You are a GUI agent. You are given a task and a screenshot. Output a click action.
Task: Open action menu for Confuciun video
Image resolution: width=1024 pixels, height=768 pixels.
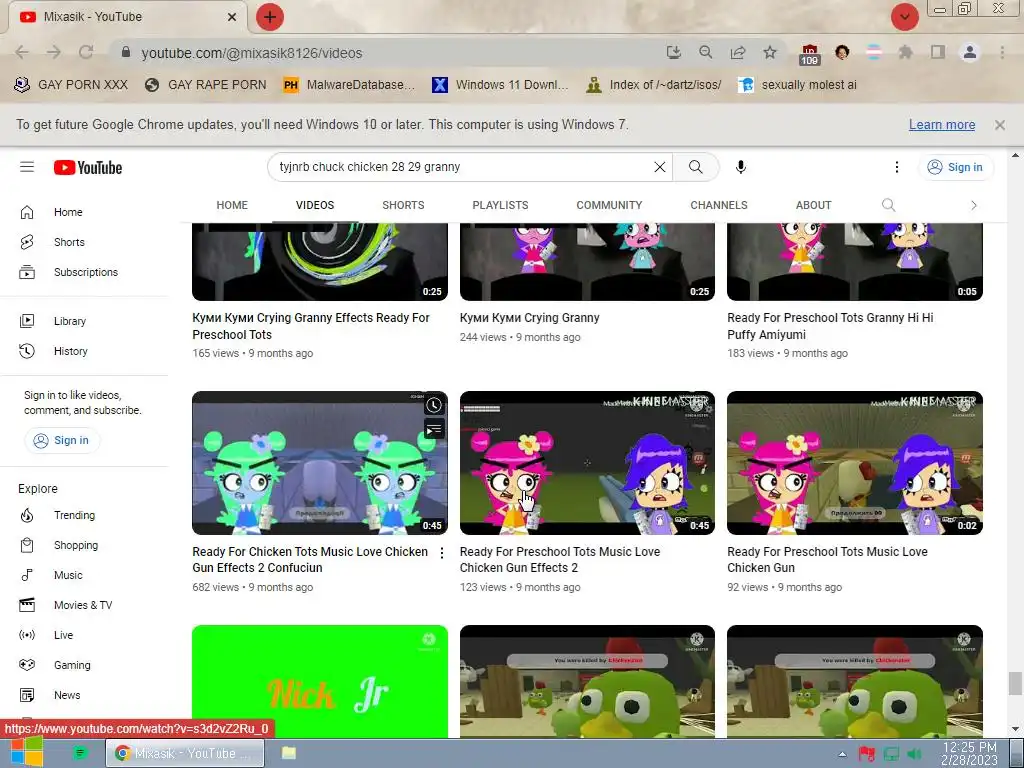click(442, 553)
